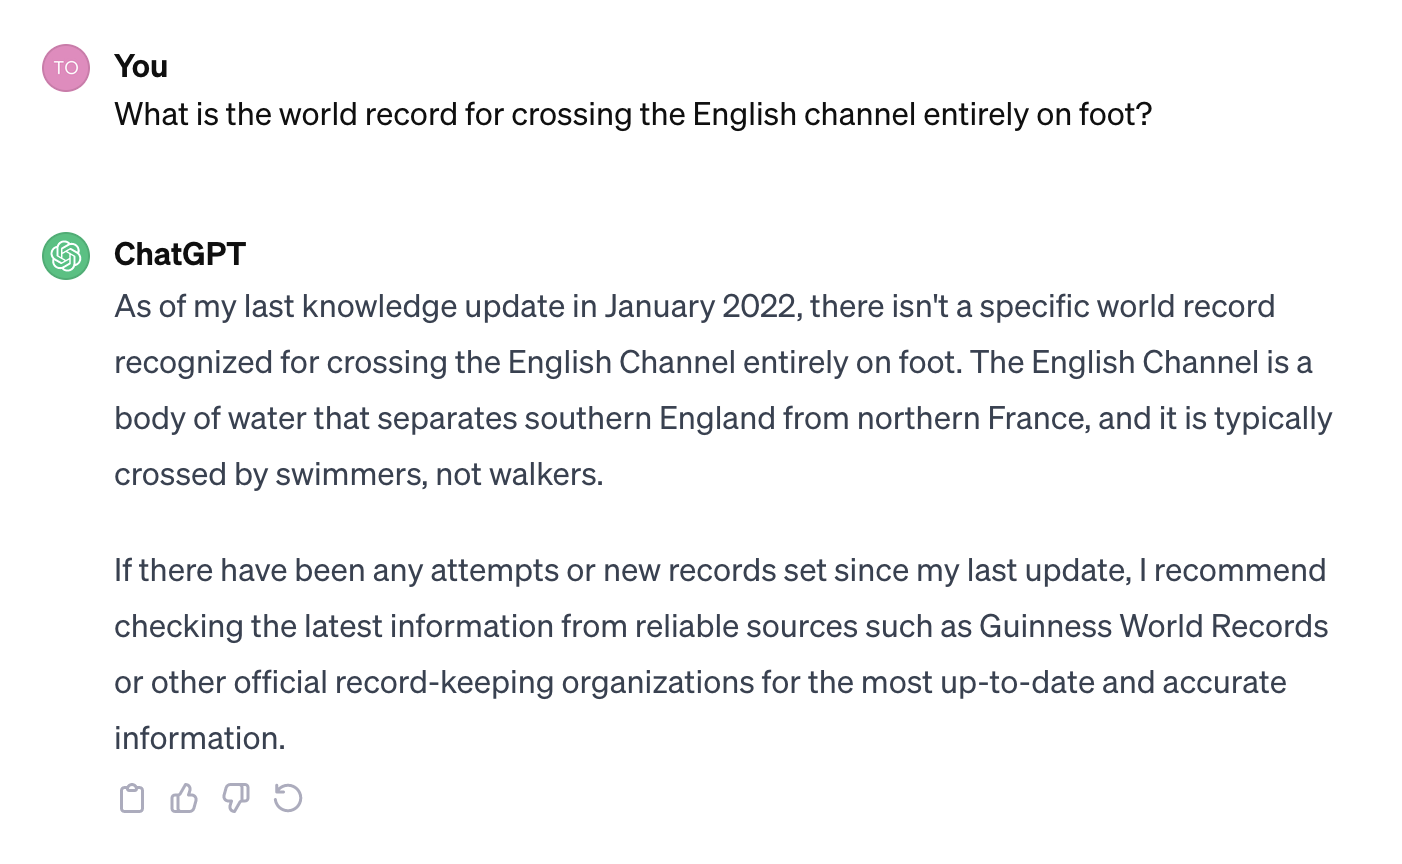The height and width of the screenshot is (864, 1402).
Task: Click the "ChatGPT" sender name
Action: 180,254
